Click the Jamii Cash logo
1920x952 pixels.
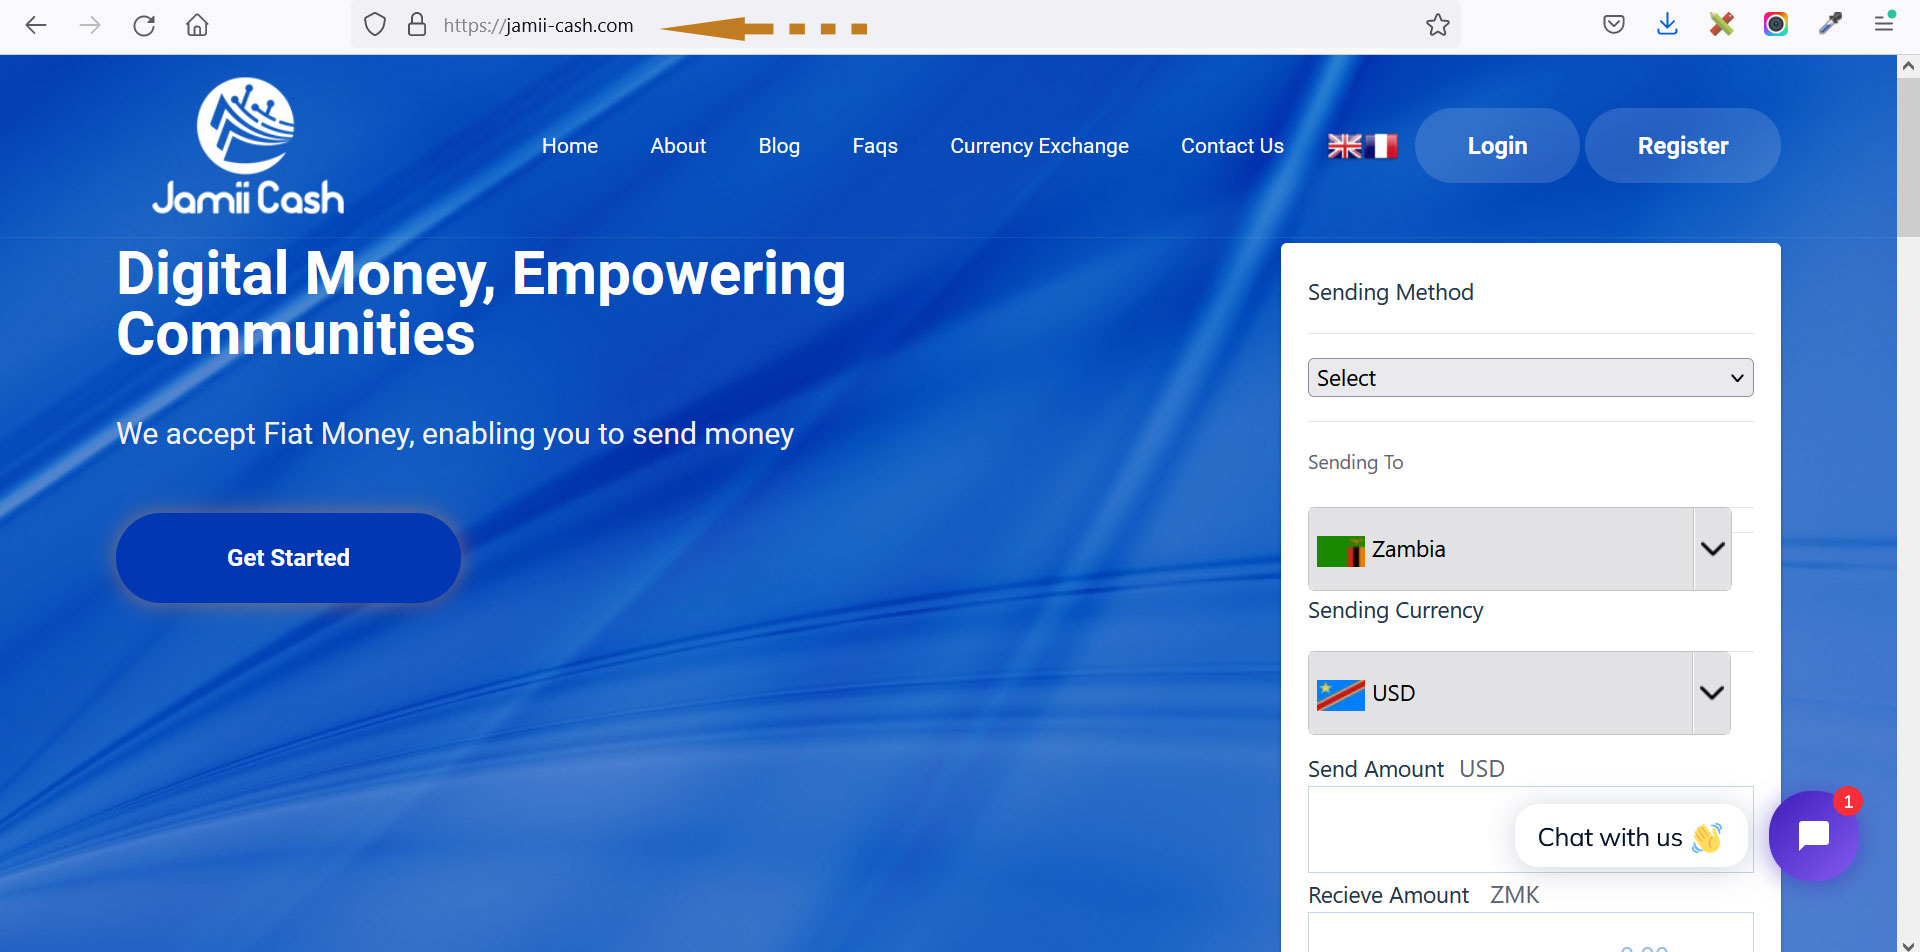(247, 147)
